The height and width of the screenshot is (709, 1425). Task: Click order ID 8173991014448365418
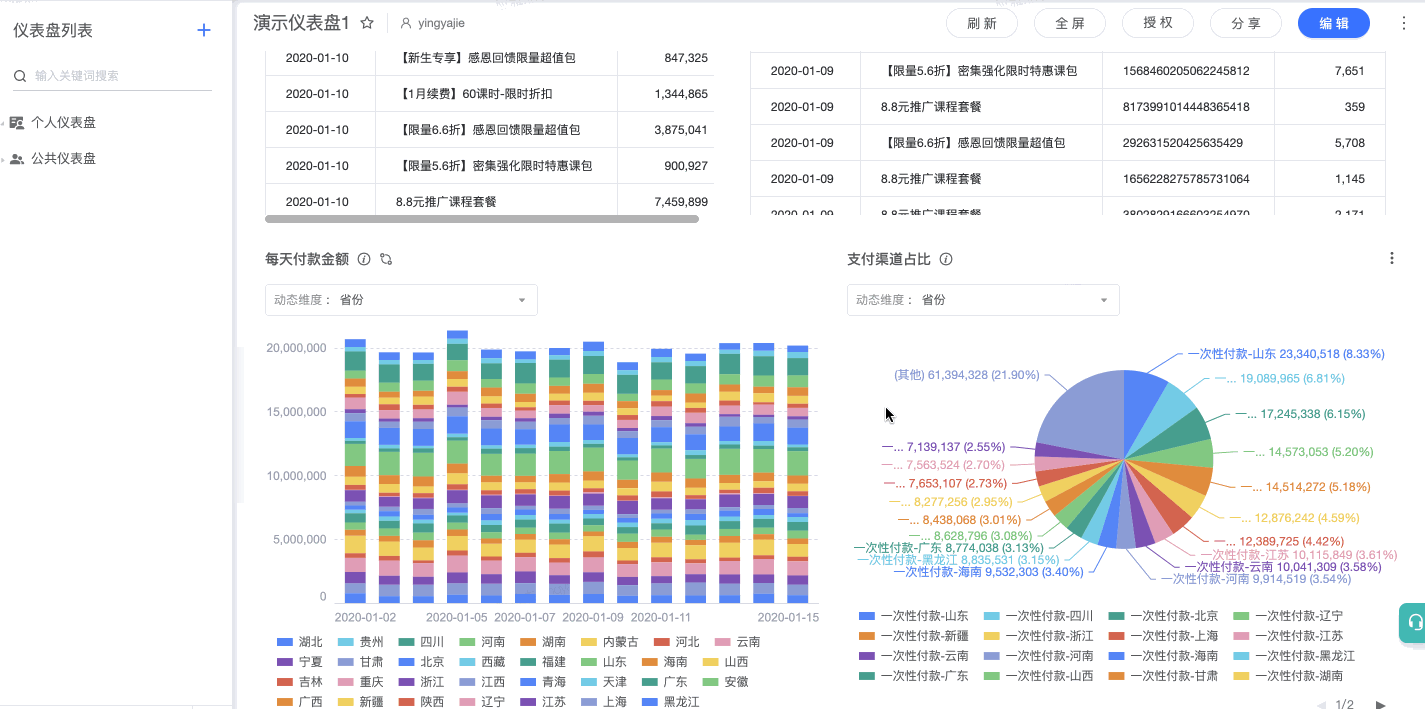click(x=1186, y=107)
